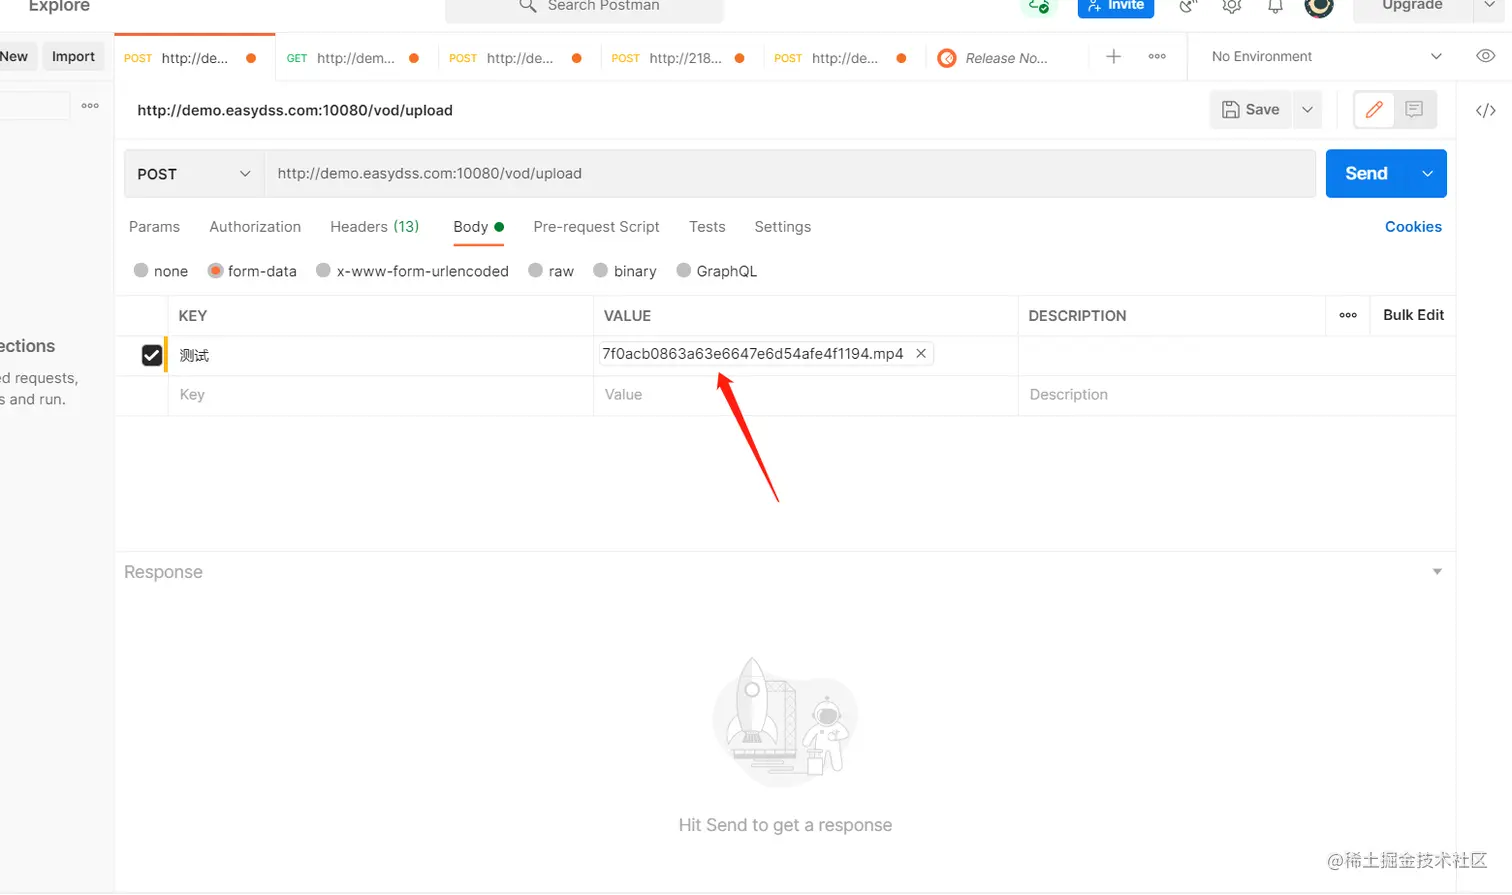Click the empty Value field

[805, 395]
